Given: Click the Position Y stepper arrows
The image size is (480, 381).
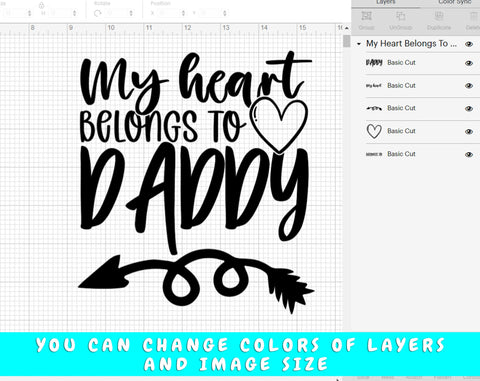Looking at the screenshot, I should point(225,13).
